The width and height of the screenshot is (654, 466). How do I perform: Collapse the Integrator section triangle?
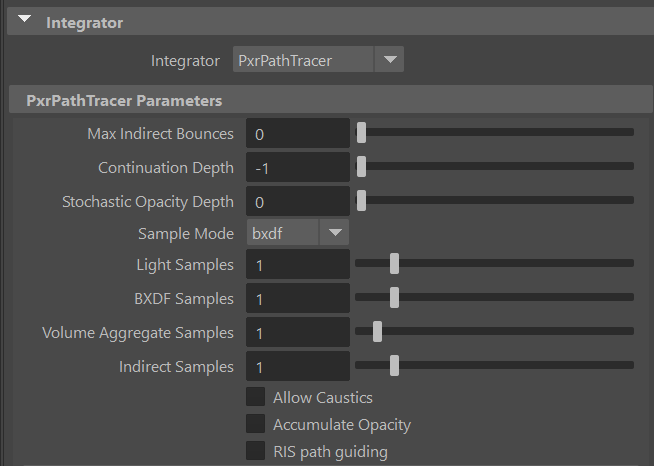pyautogui.click(x=25, y=21)
